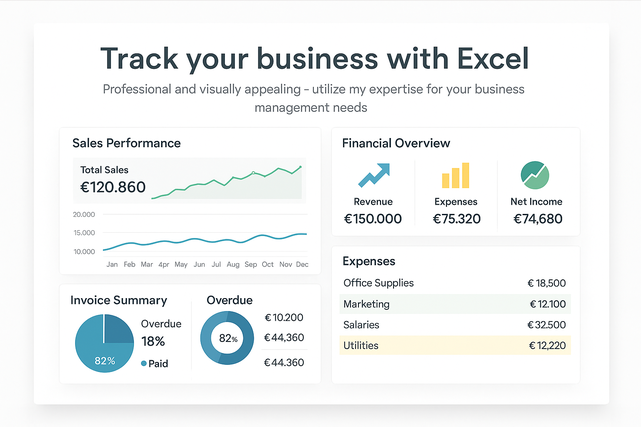The width and height of the screenshot is (641, 427).
Task: Select the highlighted Utilities expense row
Action: pyautogui.click(x=455, y=345)
